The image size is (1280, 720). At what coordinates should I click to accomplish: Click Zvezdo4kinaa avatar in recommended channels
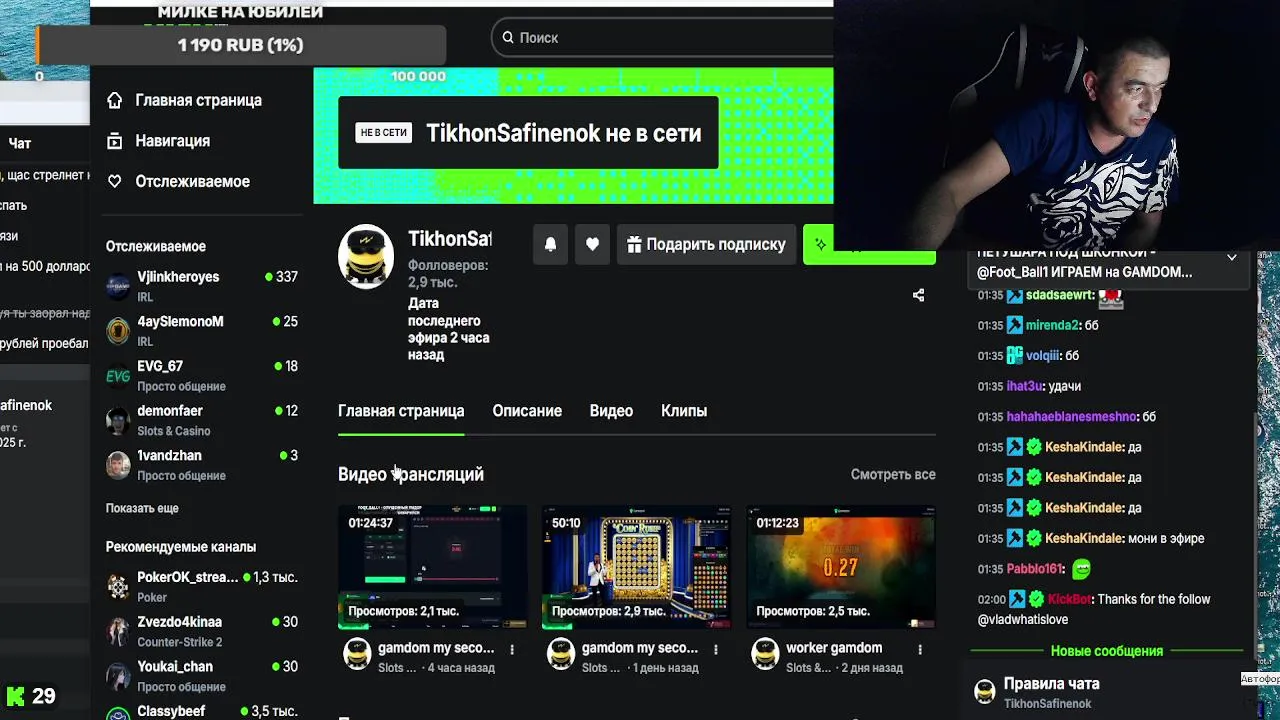(118, 631)
